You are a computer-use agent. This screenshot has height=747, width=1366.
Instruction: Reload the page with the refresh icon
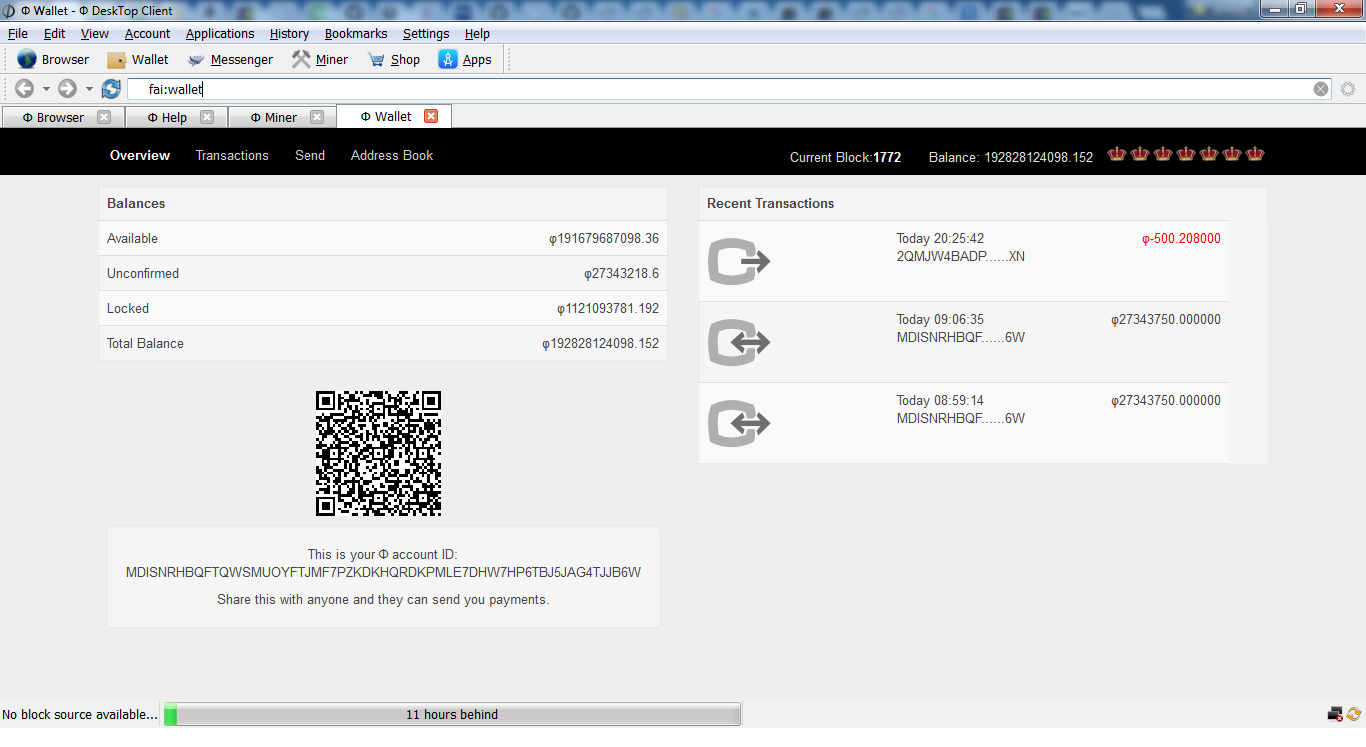(111, 89)
